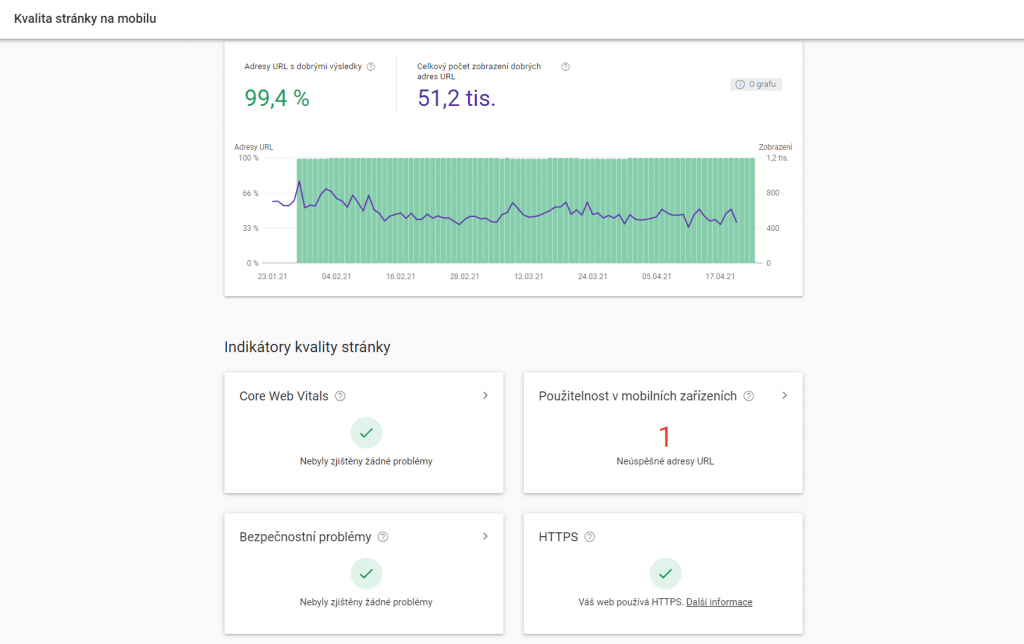Screen dimensions: 1024x644
Task: Click green checkmark in Bezpečnostní problémy card
Action: click(366, 573)
